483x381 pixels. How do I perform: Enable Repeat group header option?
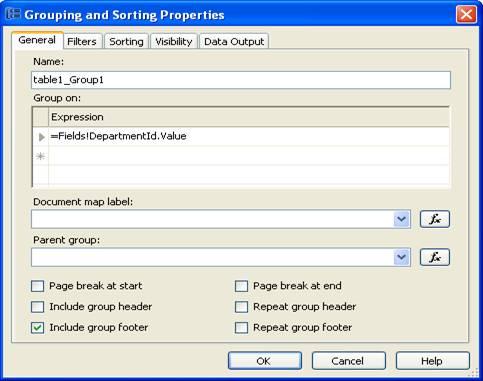click(241, 307)
